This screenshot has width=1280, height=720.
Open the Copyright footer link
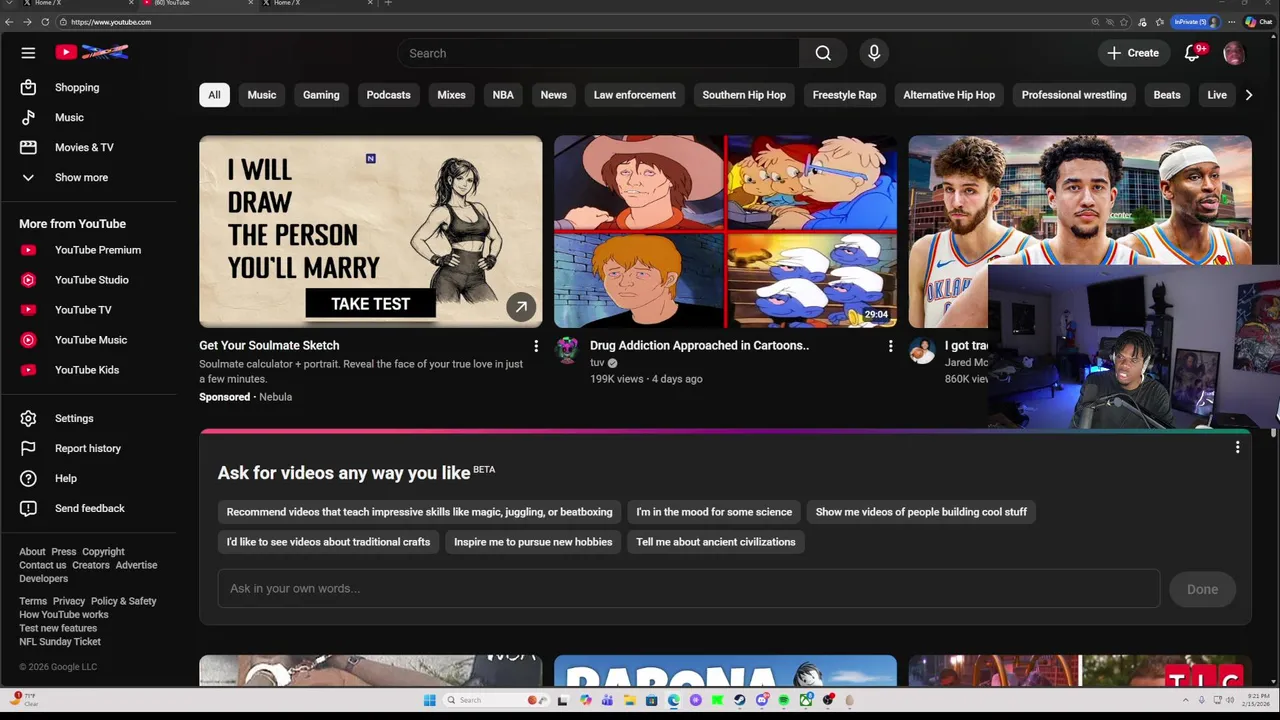coord(103,552)
